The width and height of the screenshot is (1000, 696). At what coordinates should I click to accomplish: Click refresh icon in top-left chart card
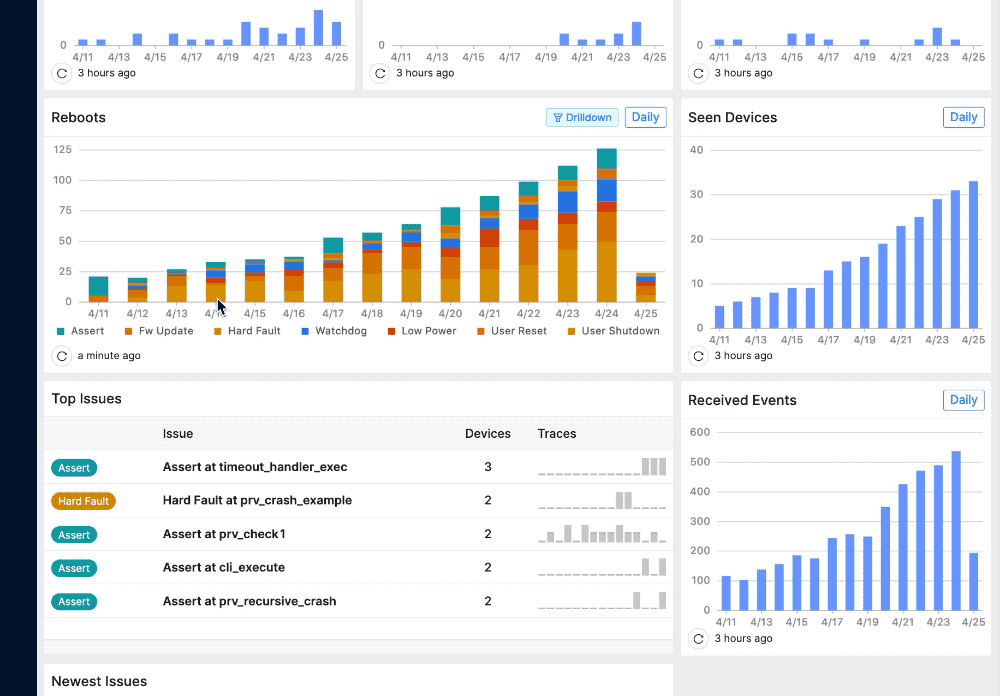coord(61,73)
